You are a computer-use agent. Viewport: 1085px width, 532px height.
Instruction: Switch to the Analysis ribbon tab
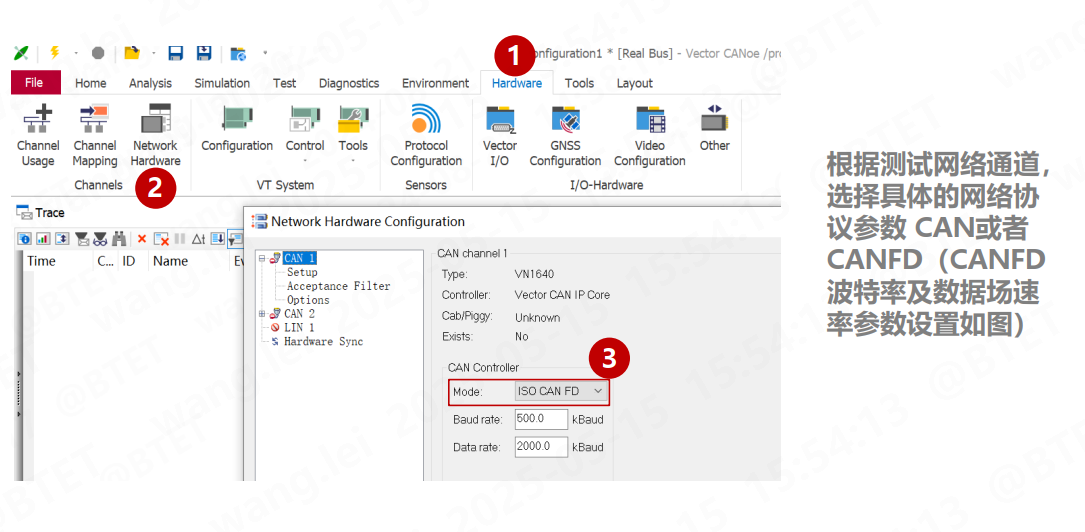[150, 83]
